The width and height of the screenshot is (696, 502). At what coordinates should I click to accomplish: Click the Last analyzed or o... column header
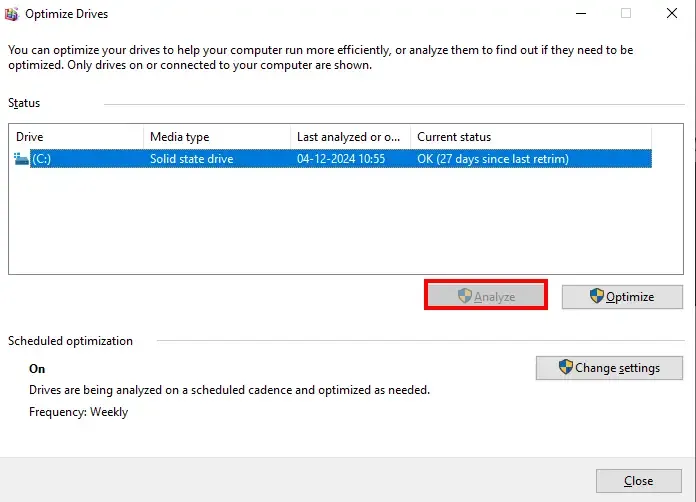tap(351, 137)
